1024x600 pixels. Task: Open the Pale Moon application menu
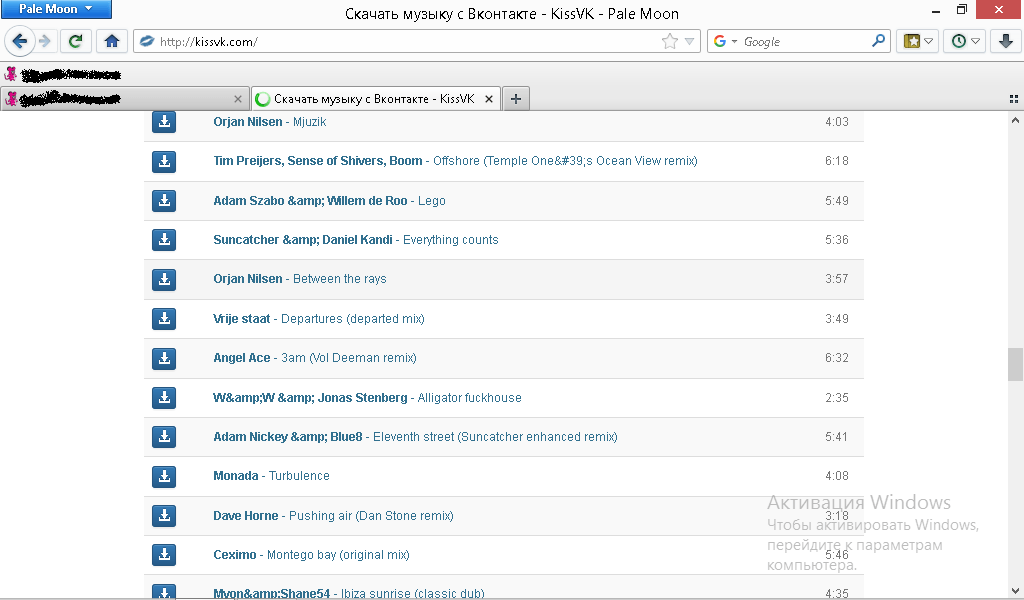pos(56,8)
